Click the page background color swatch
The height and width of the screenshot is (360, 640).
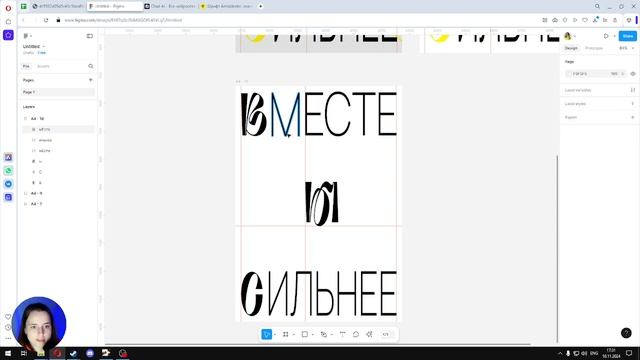(x=569, y=74)
